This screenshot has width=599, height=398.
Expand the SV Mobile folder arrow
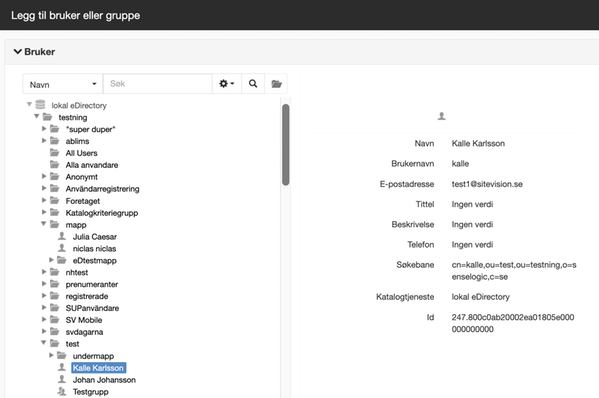tap(44, 319)
